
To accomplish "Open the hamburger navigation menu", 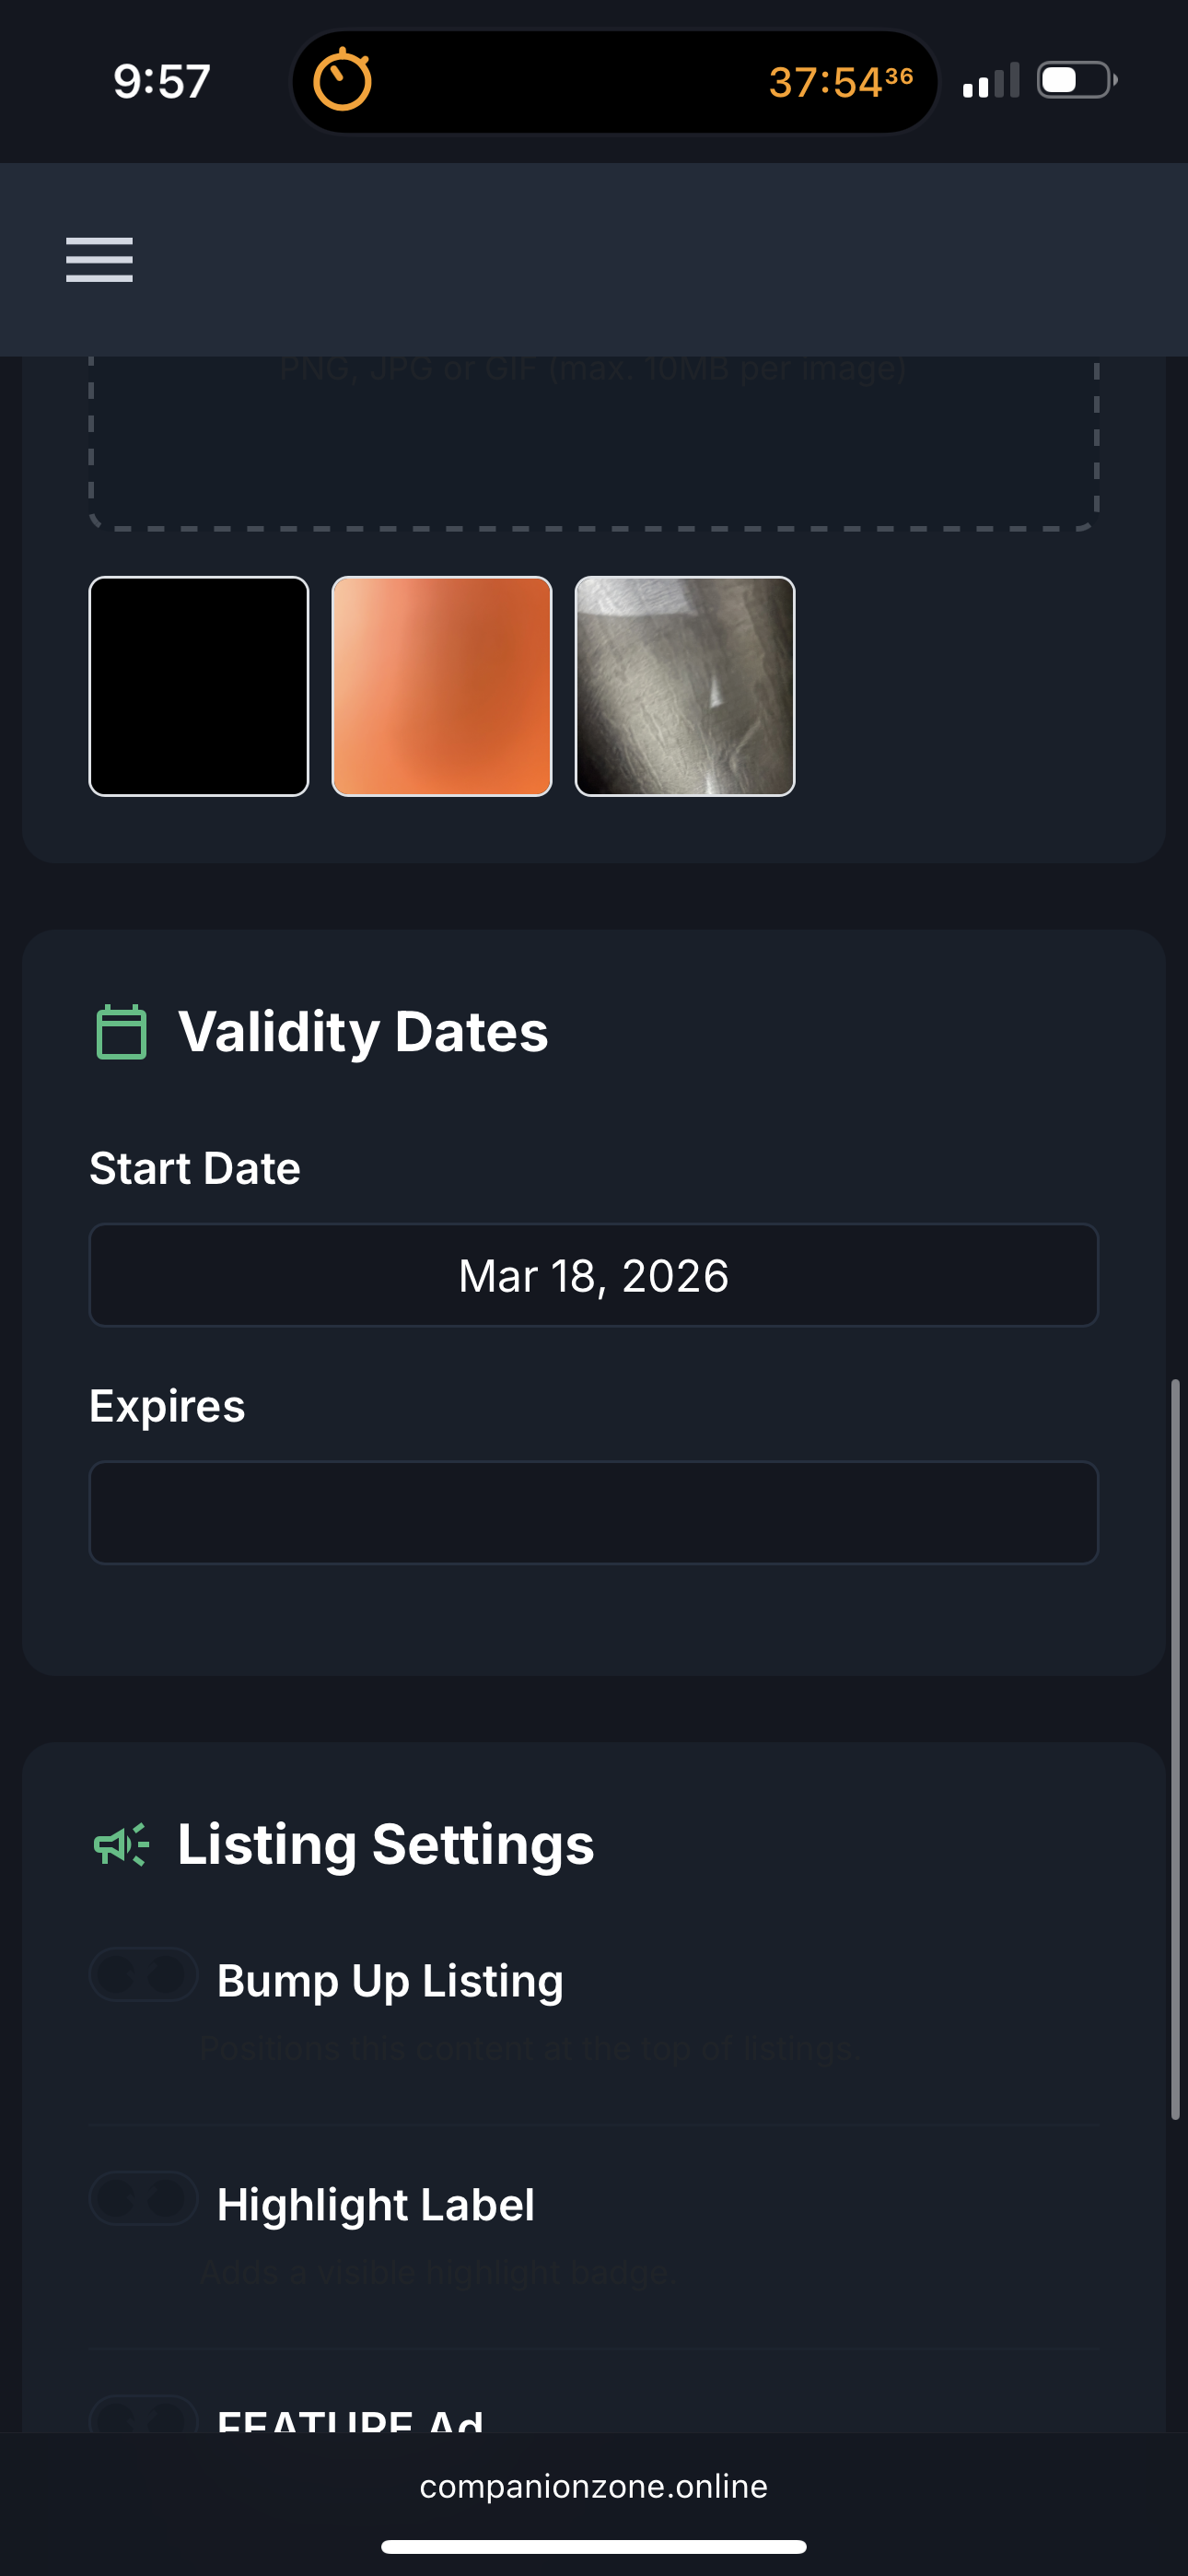I will coord(99,260).
